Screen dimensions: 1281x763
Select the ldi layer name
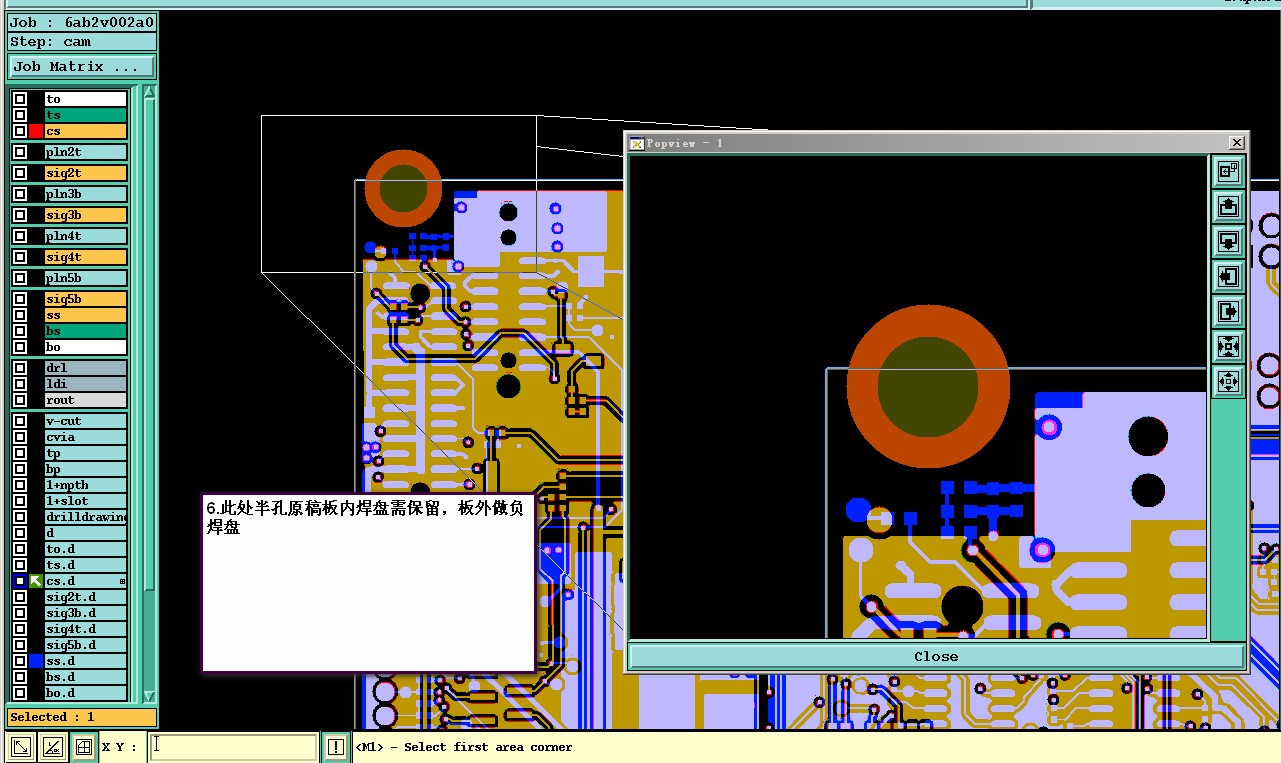click(86, 384)
